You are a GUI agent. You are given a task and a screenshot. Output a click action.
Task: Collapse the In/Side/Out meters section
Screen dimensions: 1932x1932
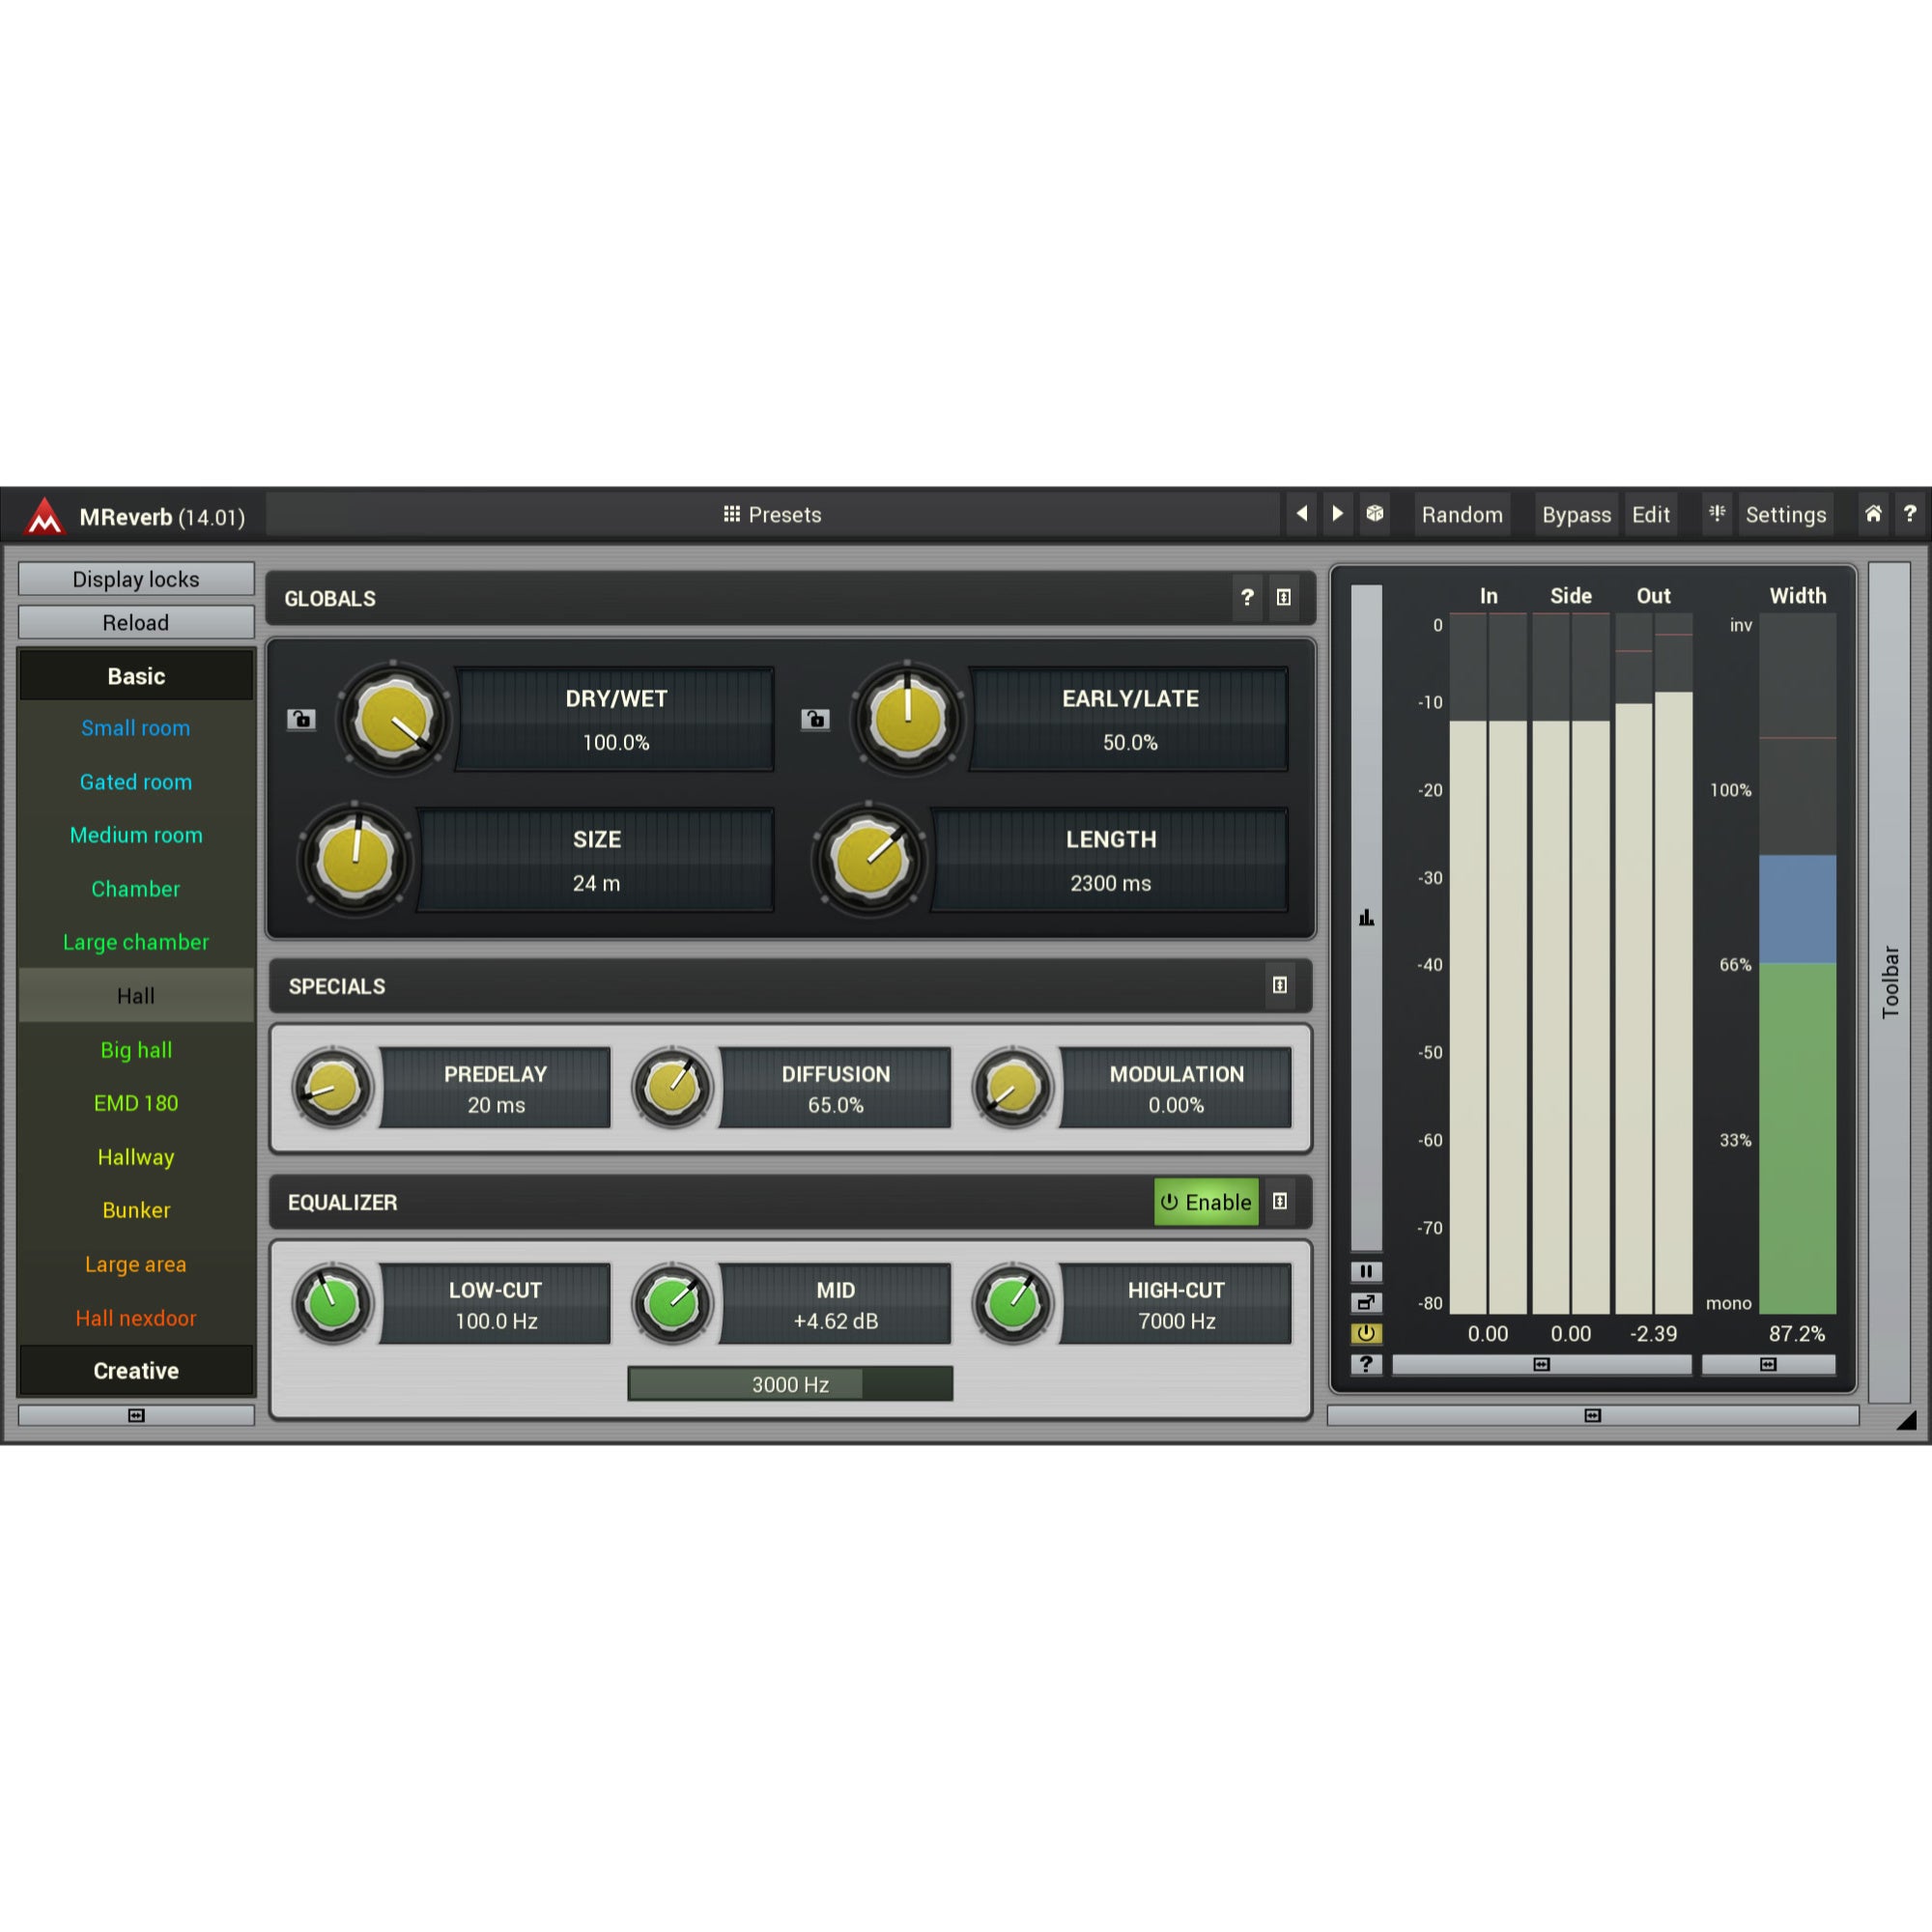1541,1364
